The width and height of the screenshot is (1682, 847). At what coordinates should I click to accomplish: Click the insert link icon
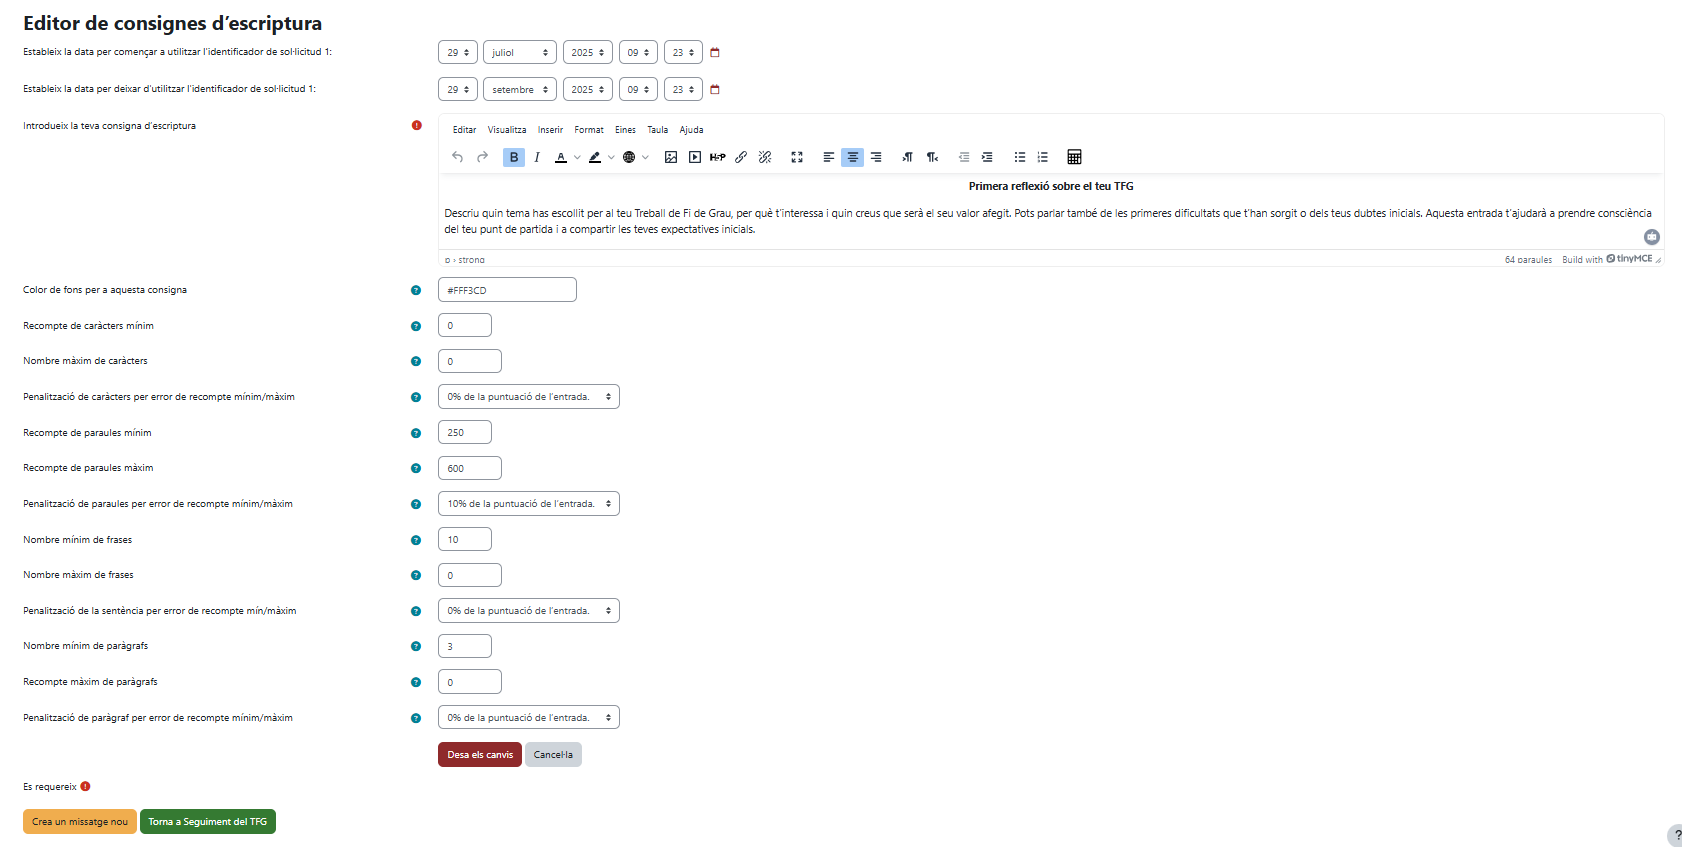coord(741,157)
